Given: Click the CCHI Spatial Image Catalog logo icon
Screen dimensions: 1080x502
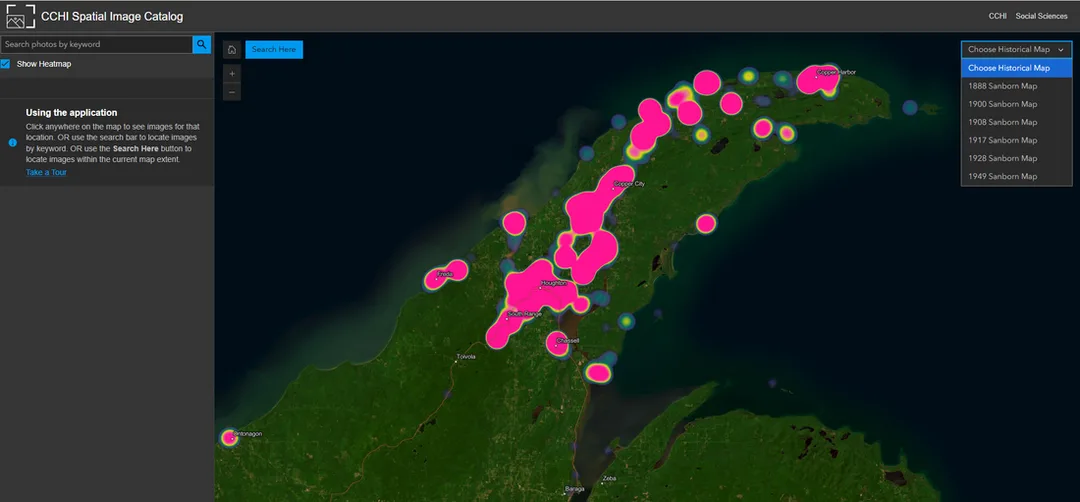Looking at the screenshot, I should (20, 16).
